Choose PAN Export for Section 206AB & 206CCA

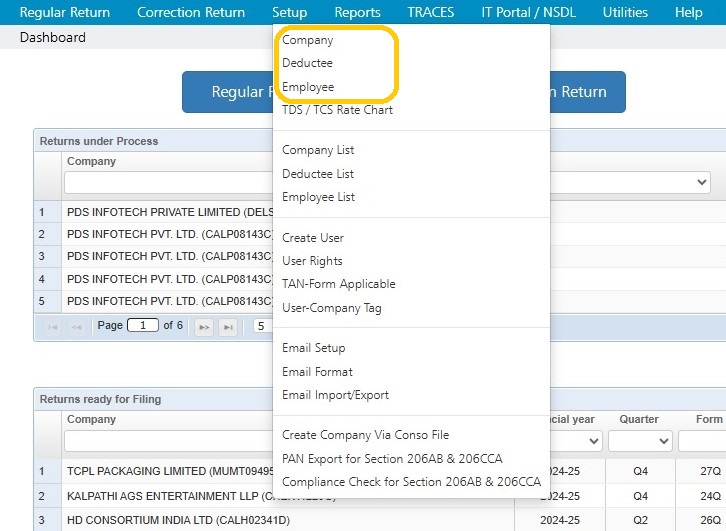coord(392,459)
